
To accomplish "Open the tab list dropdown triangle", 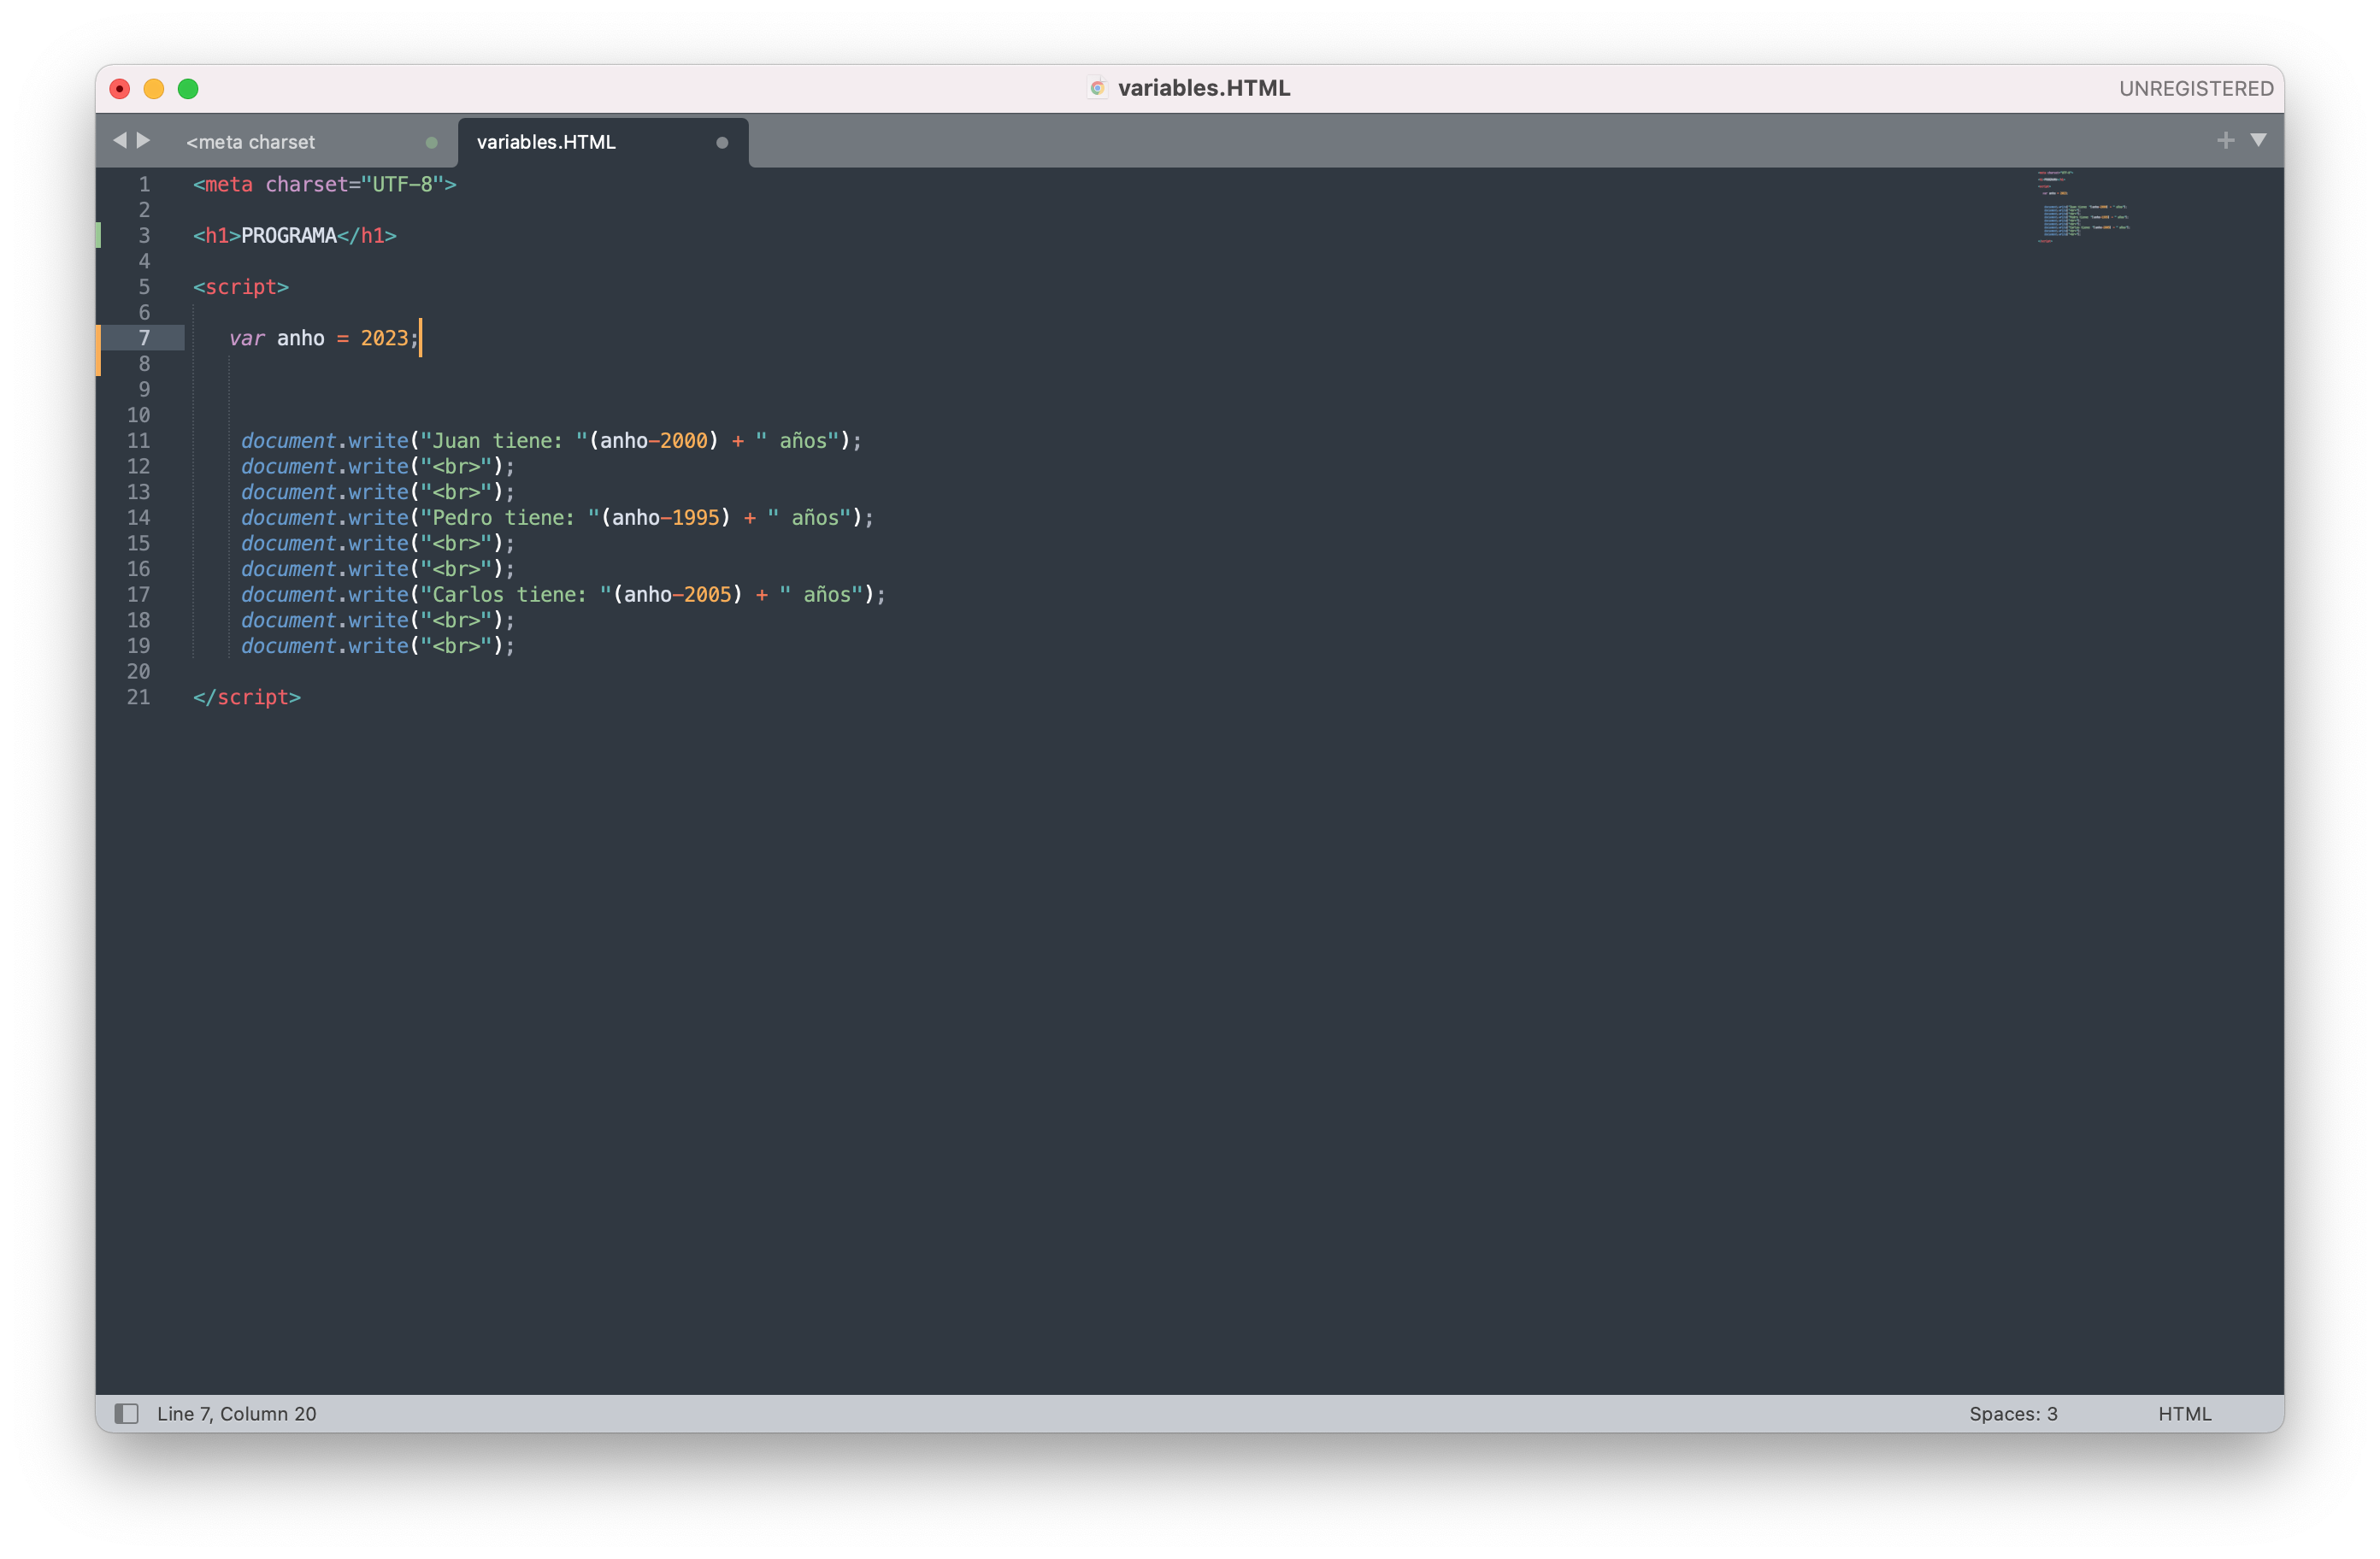I will 2258,140.
